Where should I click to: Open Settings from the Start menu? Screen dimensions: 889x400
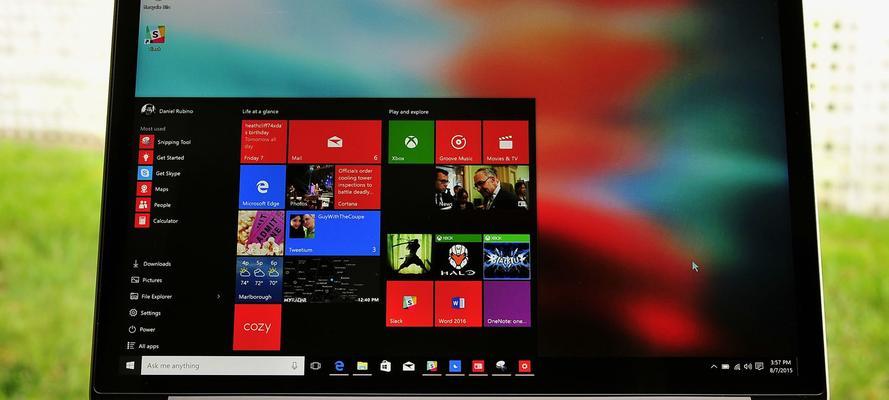coord(145,313)
